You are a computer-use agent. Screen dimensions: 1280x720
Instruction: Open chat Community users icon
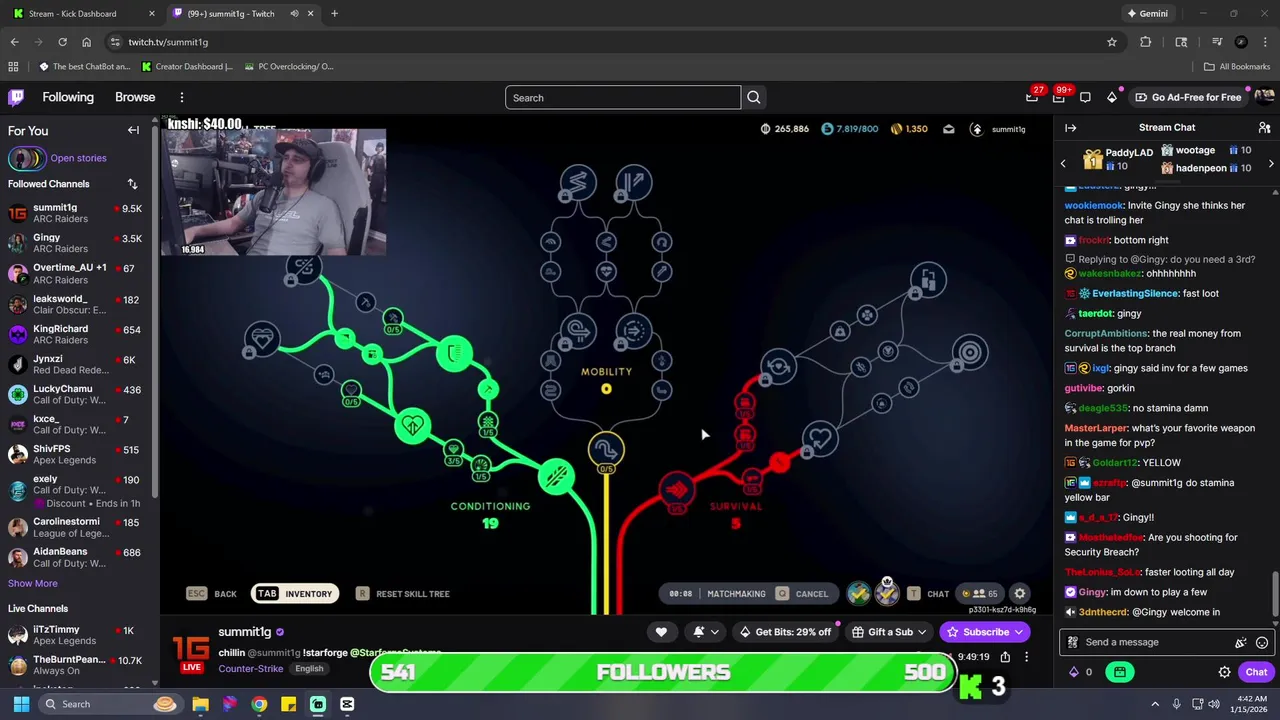tap(1264, 128)
